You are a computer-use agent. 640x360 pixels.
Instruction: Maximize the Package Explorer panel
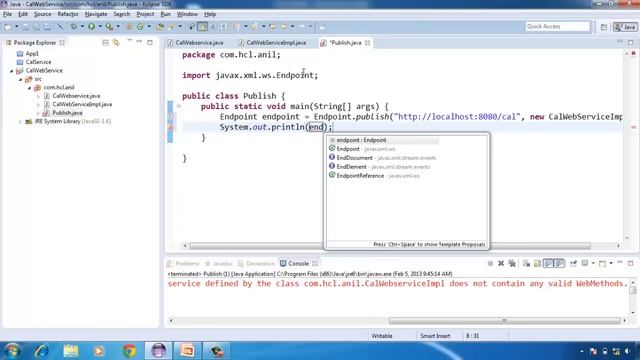coord(150,42)
